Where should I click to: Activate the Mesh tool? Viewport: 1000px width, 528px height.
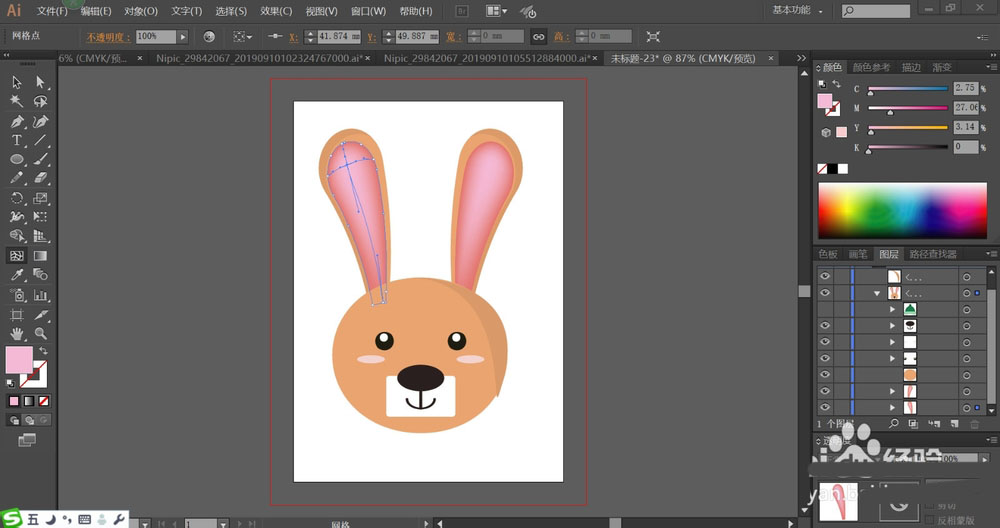pos(17,255)
